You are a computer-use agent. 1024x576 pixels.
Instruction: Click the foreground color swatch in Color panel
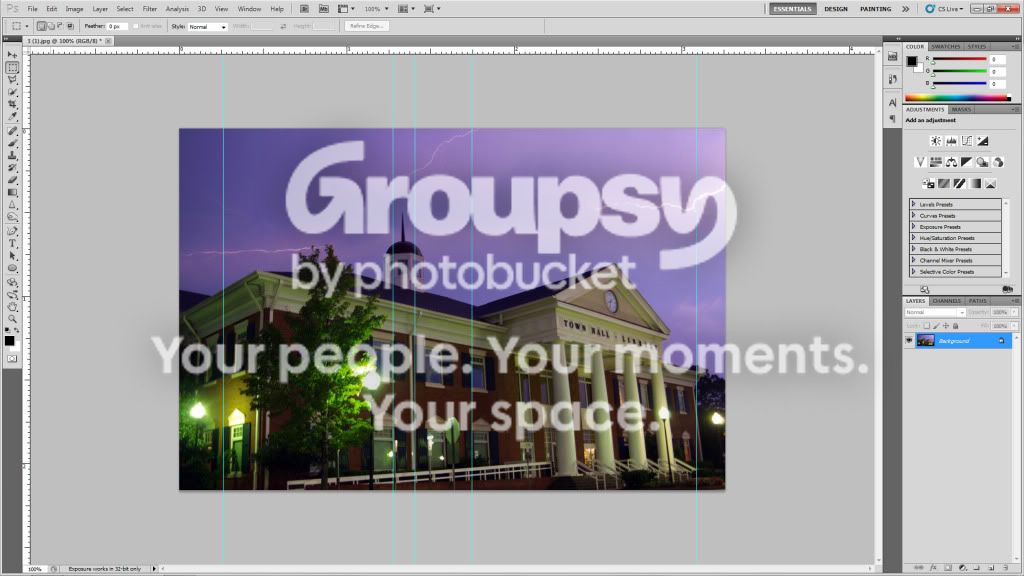click(912, 61)
